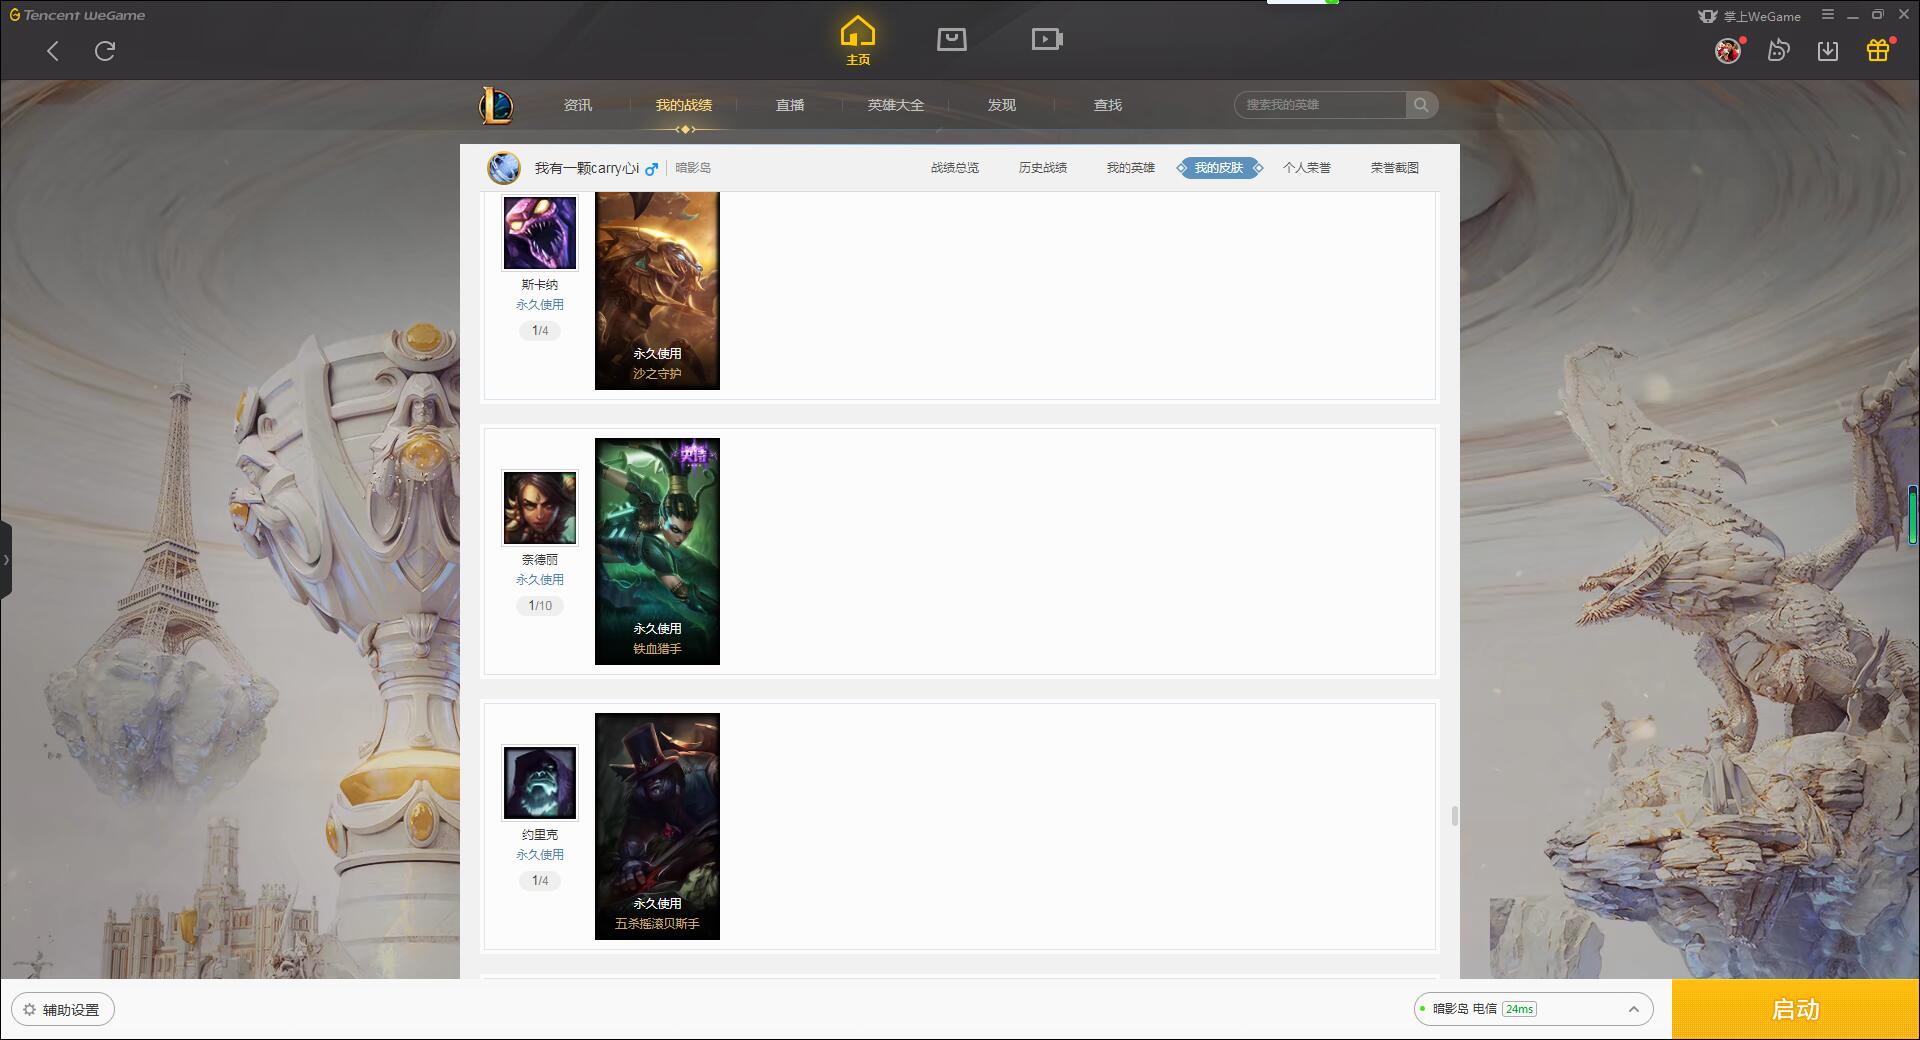Screen dimensions: 1920x1040
Task: Open 掌上WeGame link
Action: pos(1750,16)
